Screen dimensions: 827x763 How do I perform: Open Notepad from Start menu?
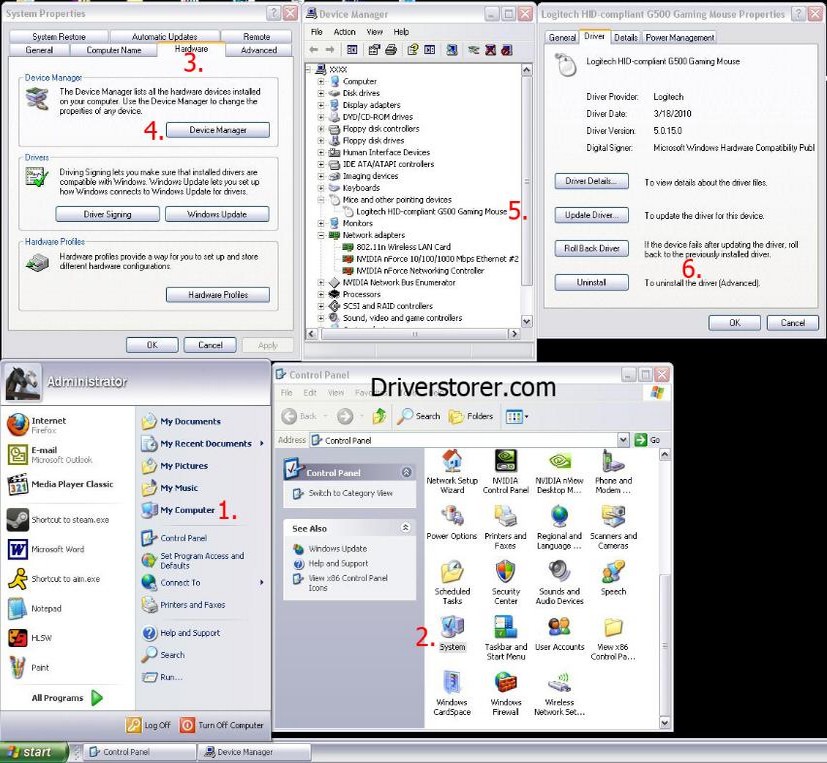click(x=35, y=609)
